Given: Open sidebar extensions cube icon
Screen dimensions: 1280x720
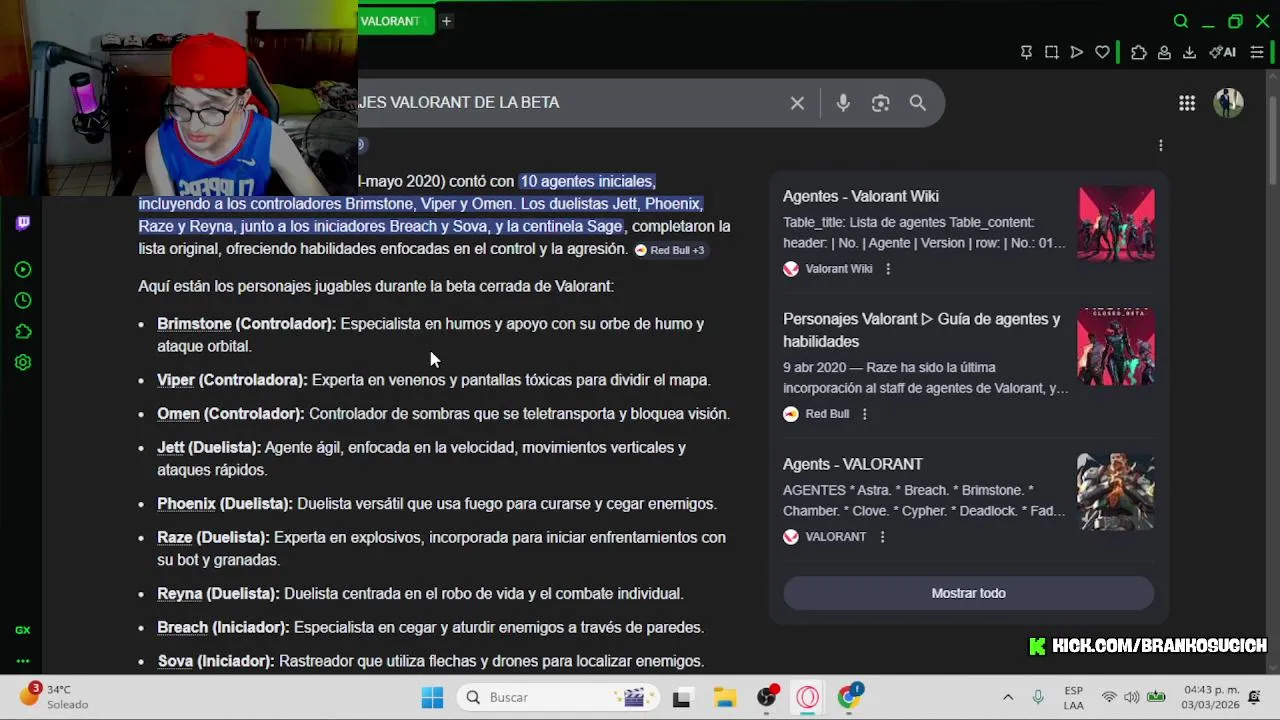Looking at the screenshot, I should click(x=23, y=331).
